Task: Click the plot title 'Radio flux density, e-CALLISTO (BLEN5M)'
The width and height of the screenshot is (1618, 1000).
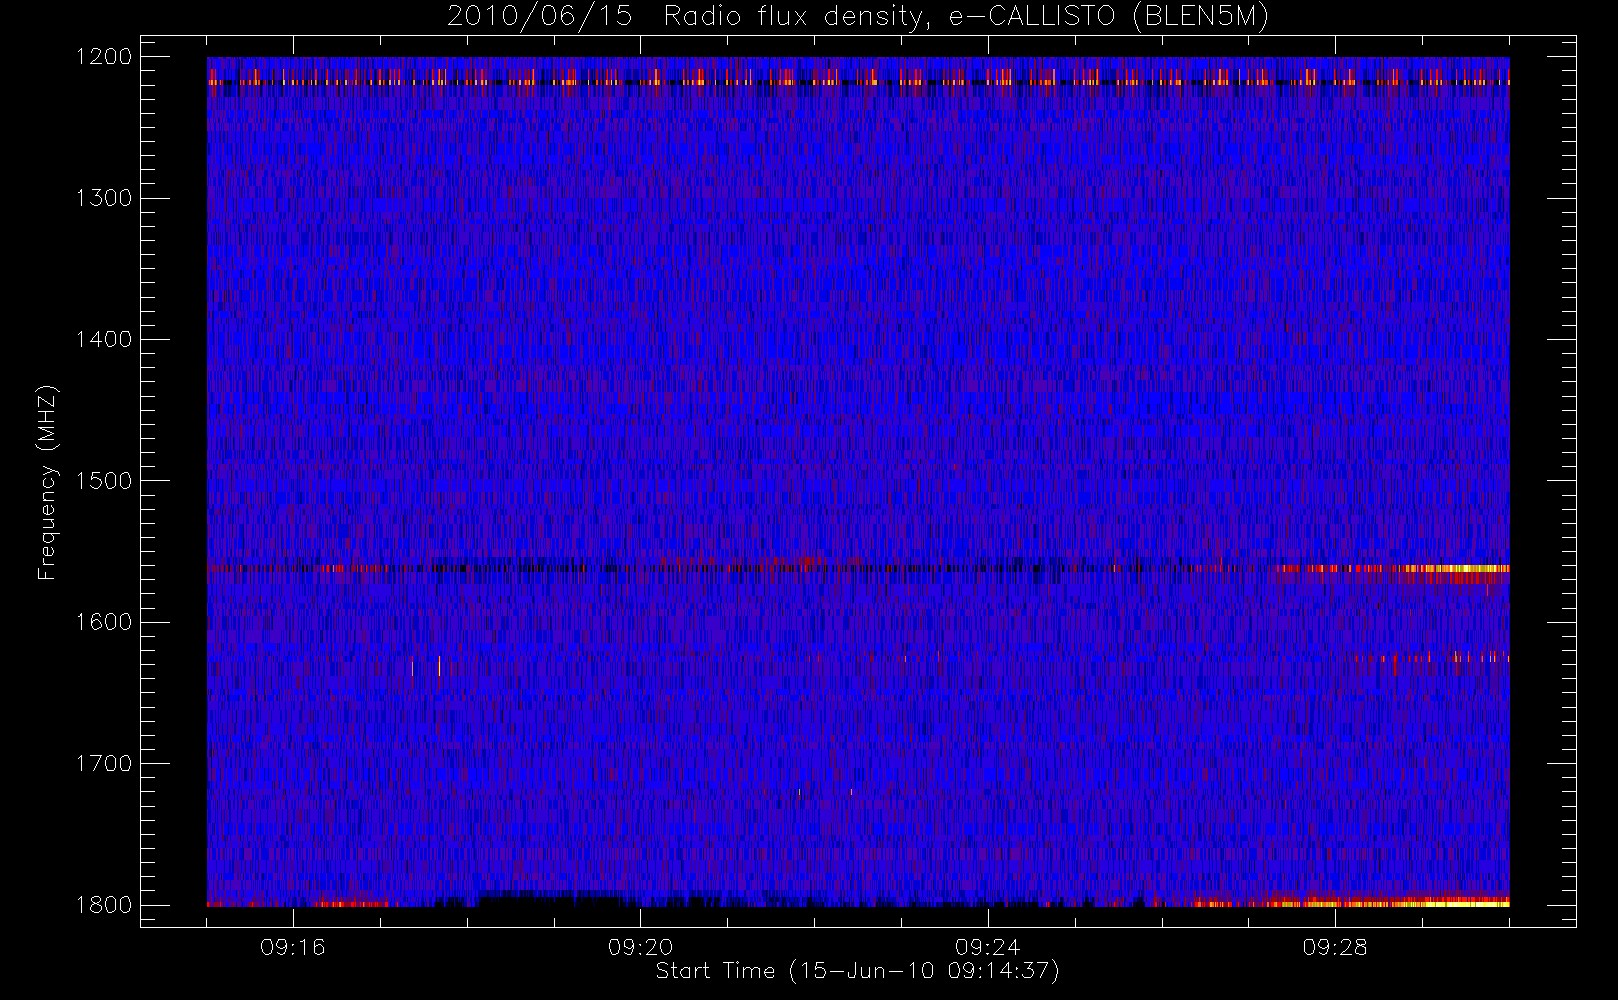Action: tap(966, 17)
